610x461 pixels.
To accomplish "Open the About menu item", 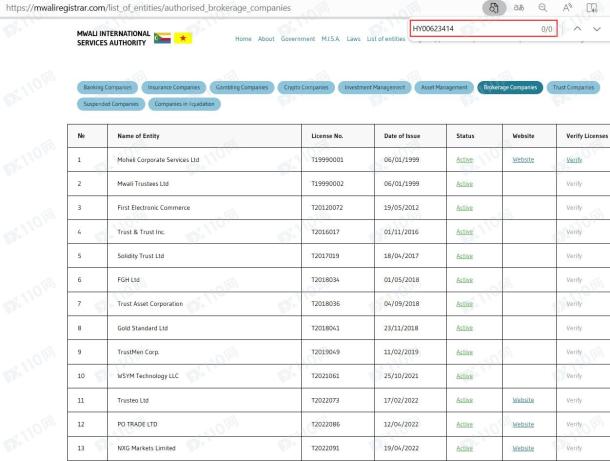I will tap(266, 39).
